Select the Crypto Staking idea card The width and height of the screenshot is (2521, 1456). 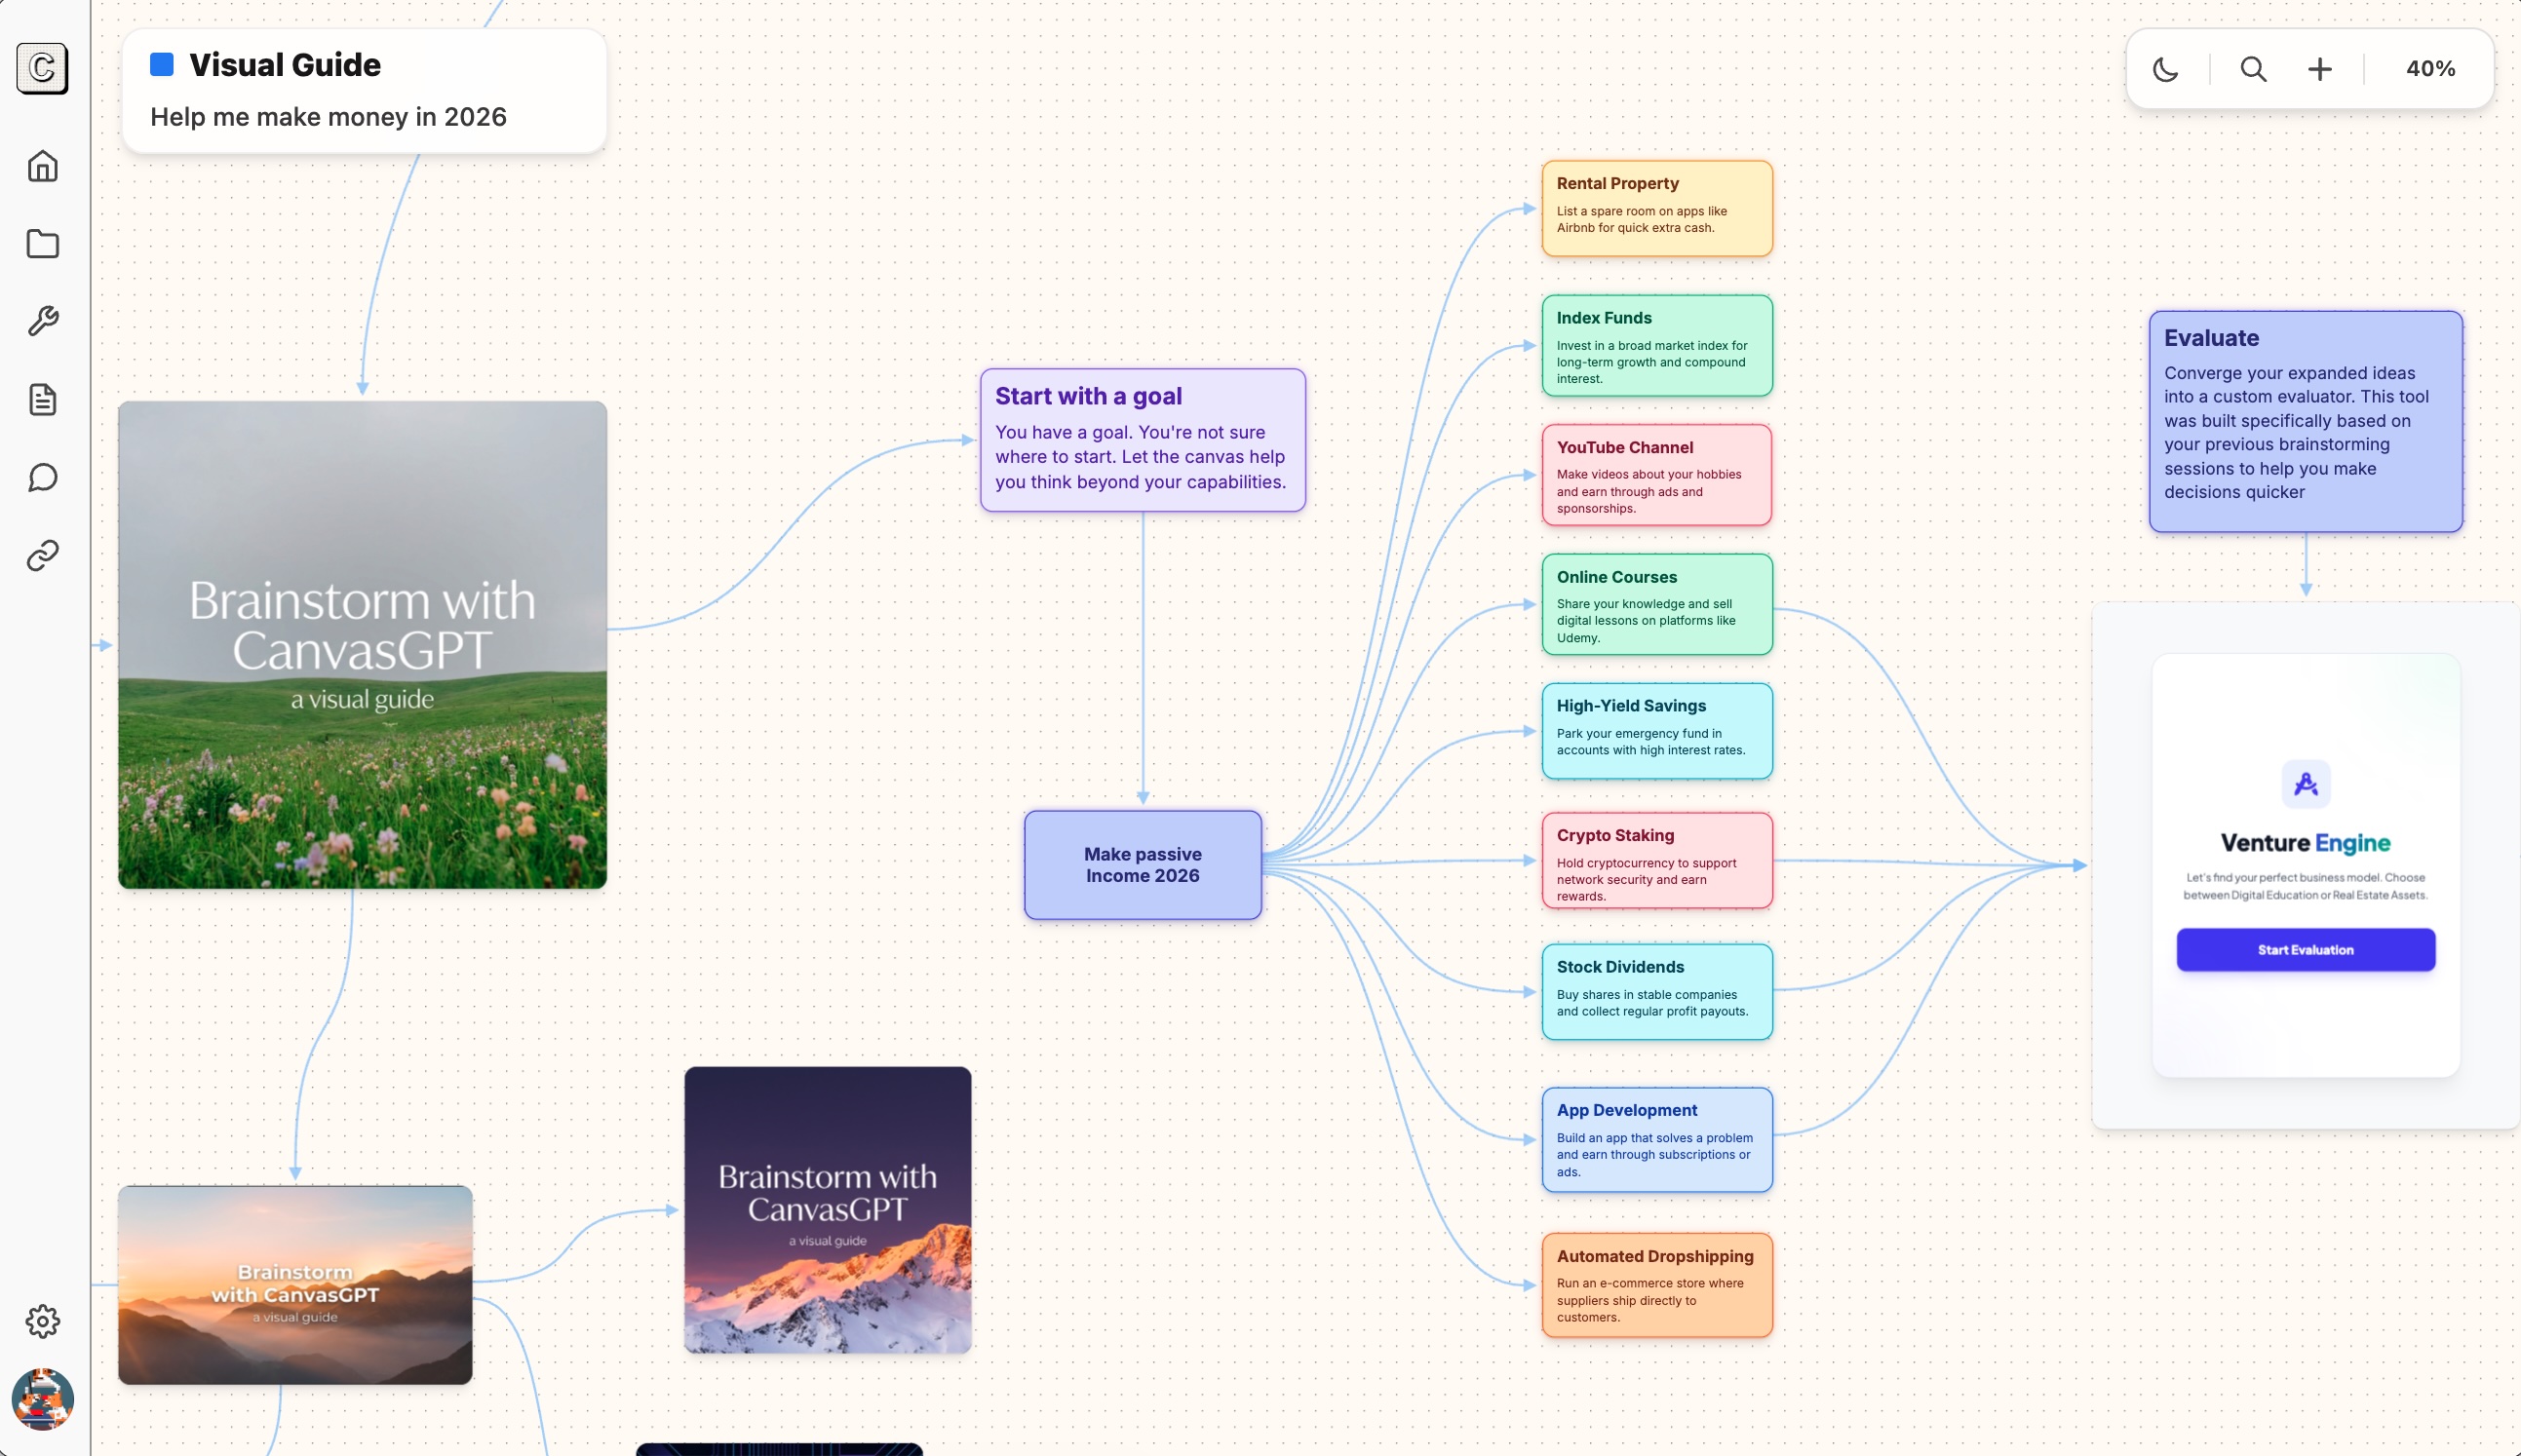pos(1654,861)
